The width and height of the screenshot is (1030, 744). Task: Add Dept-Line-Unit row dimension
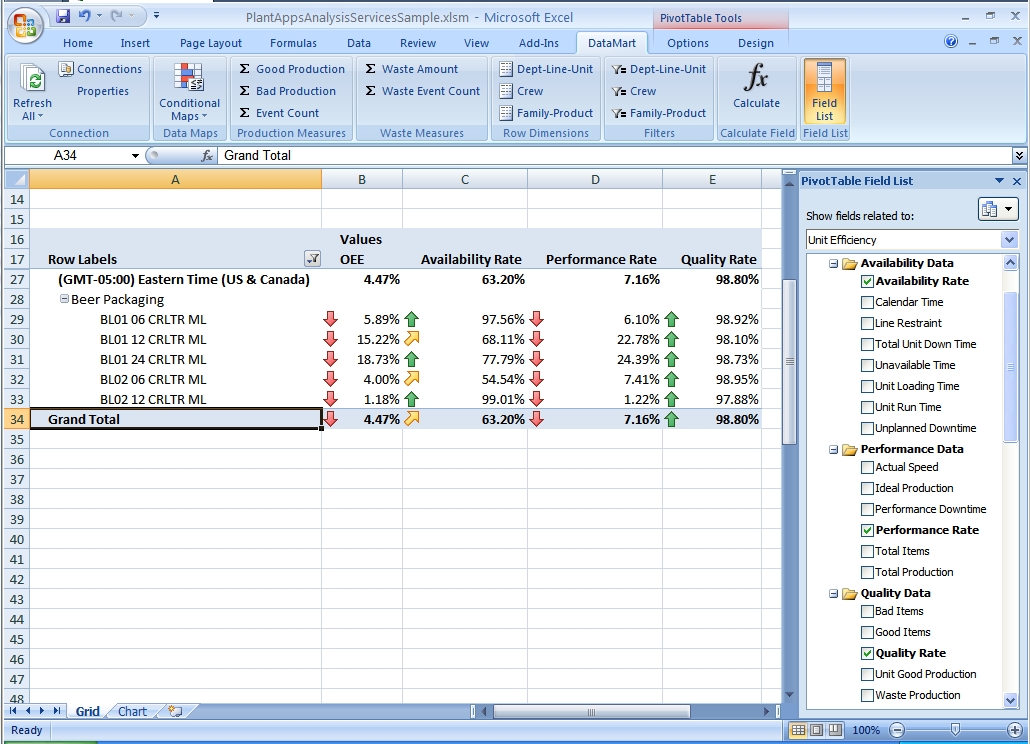(x=546, y=69)
